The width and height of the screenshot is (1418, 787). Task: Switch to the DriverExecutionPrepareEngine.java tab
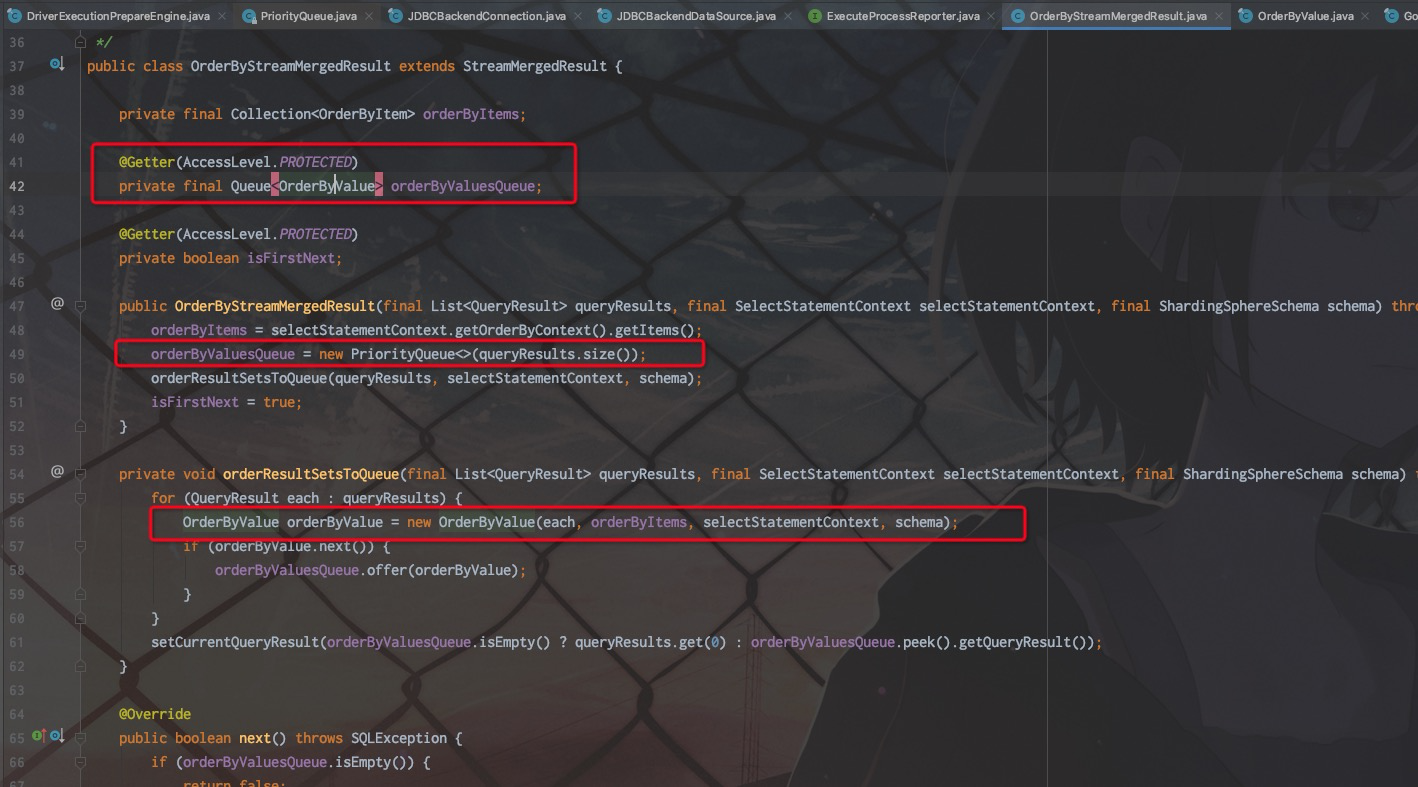tap(118, 16)
